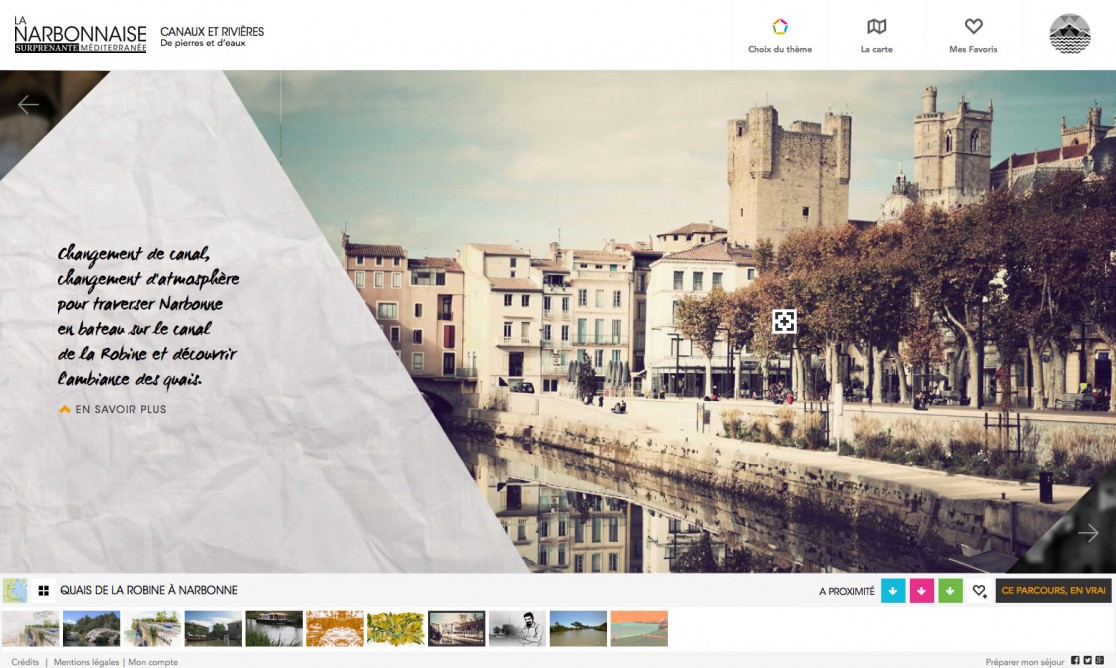
Task: Toggle the grid view icon beside title
Action: (43, 591)
